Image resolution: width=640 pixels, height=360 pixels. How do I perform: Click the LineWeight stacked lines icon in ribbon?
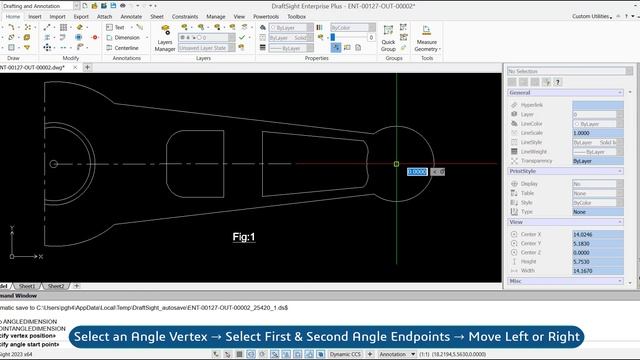point(262,48)
